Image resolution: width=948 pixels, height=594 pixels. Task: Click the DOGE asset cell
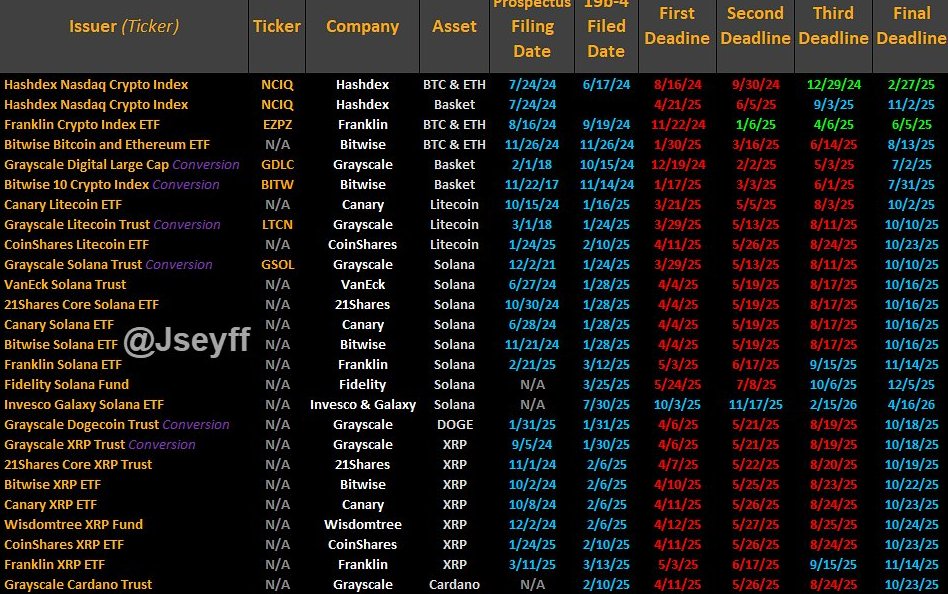pyautogui.click(x=454, y=425)
